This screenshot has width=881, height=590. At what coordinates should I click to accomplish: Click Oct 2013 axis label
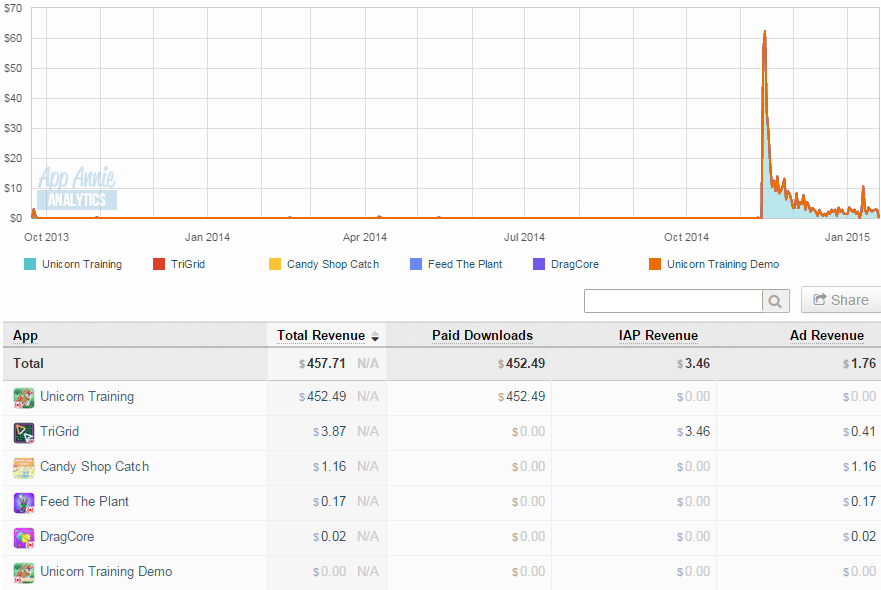pyautogui.click(x=46, y=237)
